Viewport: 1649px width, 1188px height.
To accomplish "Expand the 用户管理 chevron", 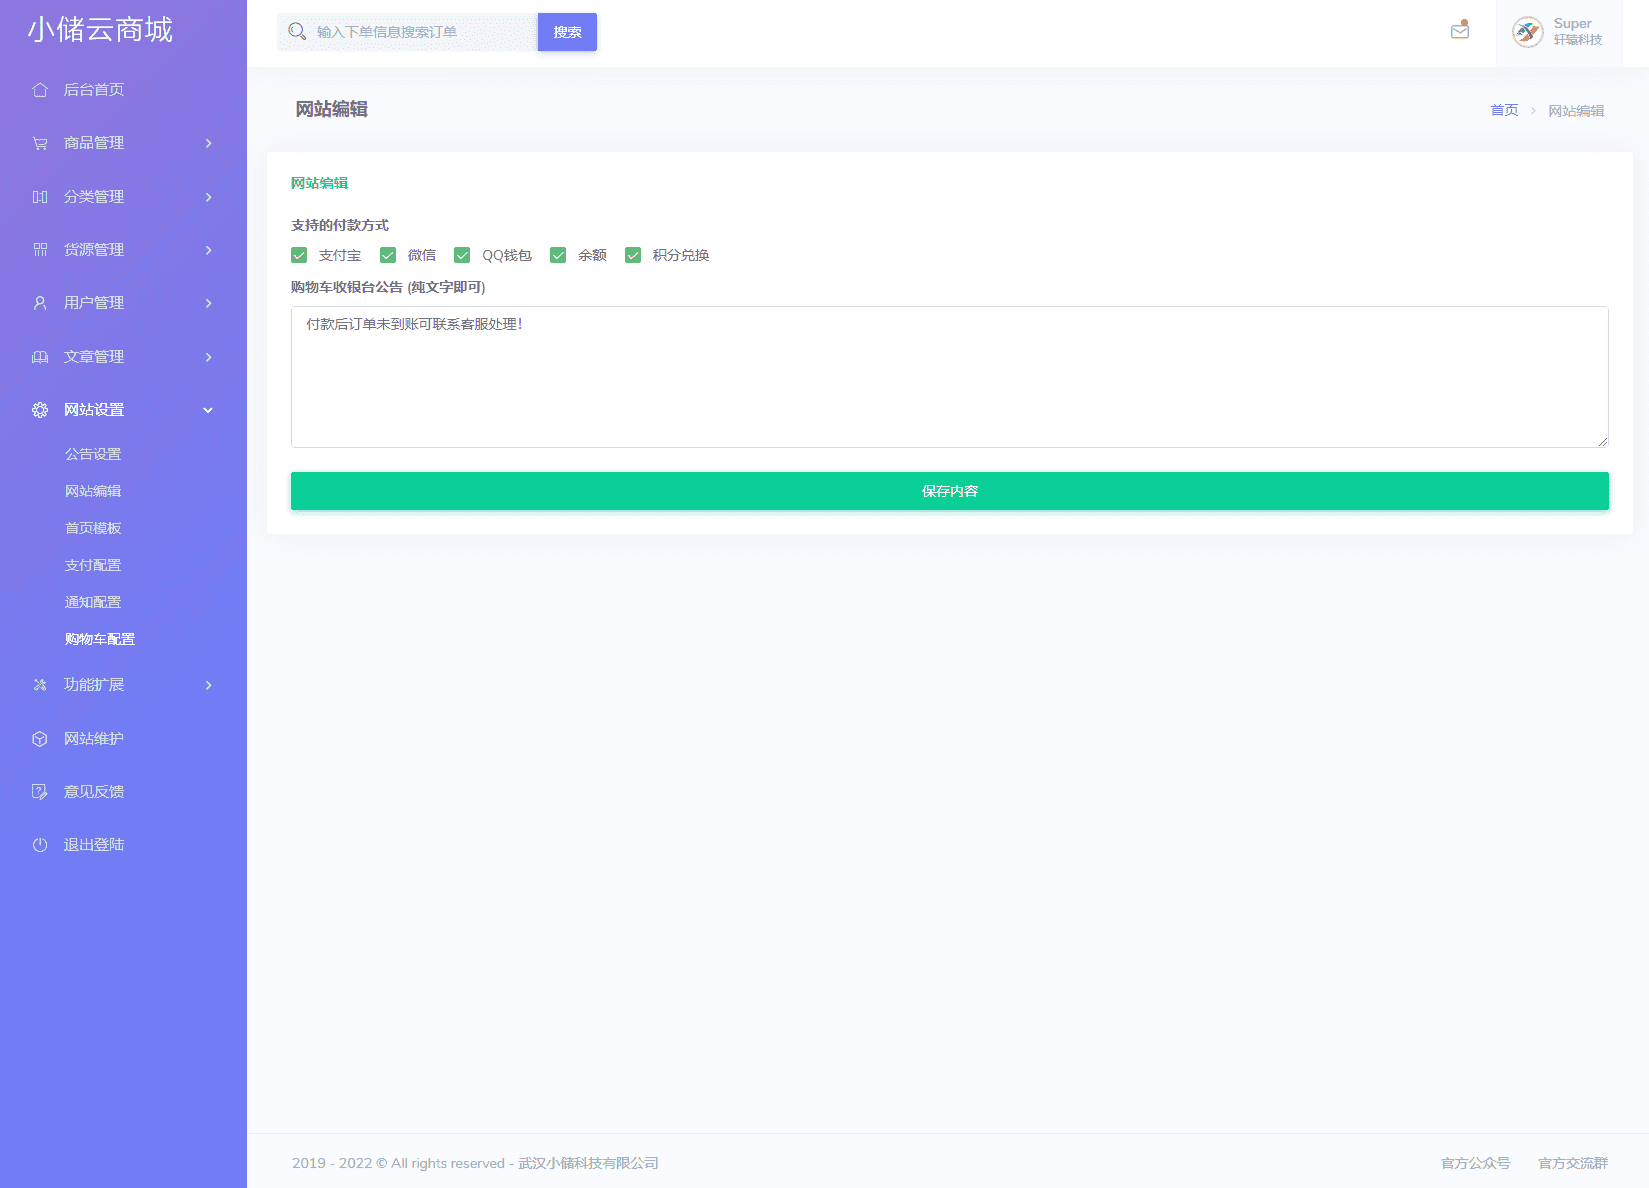I will click(x=208, y=303).
